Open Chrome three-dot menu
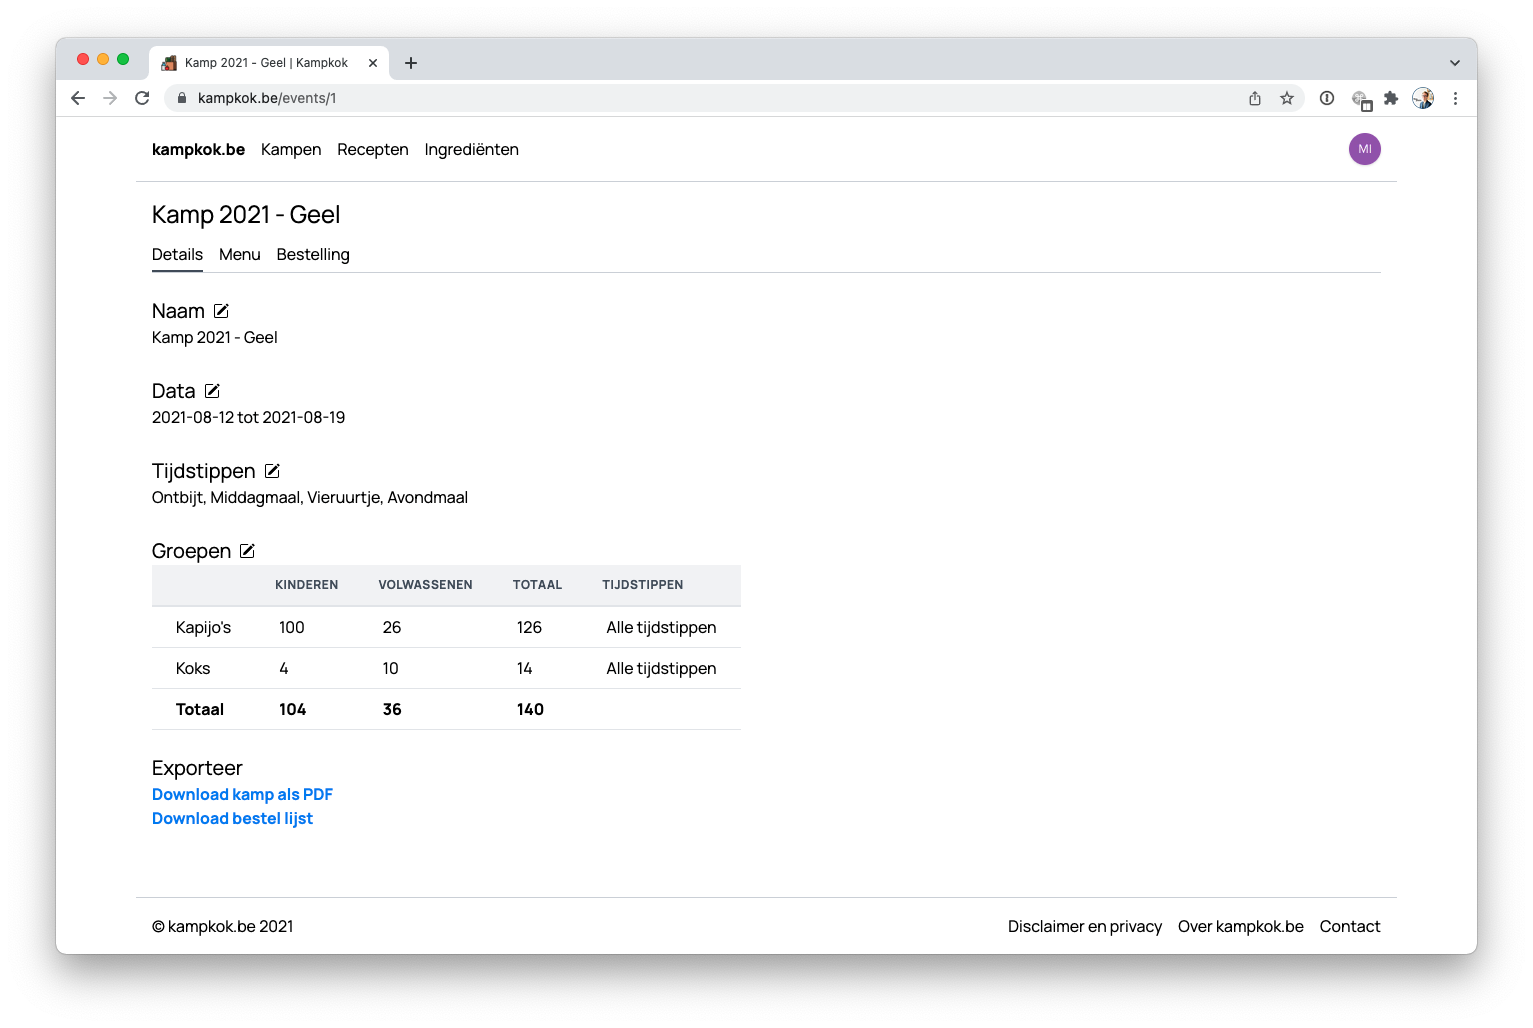The height and width of the screenshot is (1028, 1533). click(x=1455, y=98)
